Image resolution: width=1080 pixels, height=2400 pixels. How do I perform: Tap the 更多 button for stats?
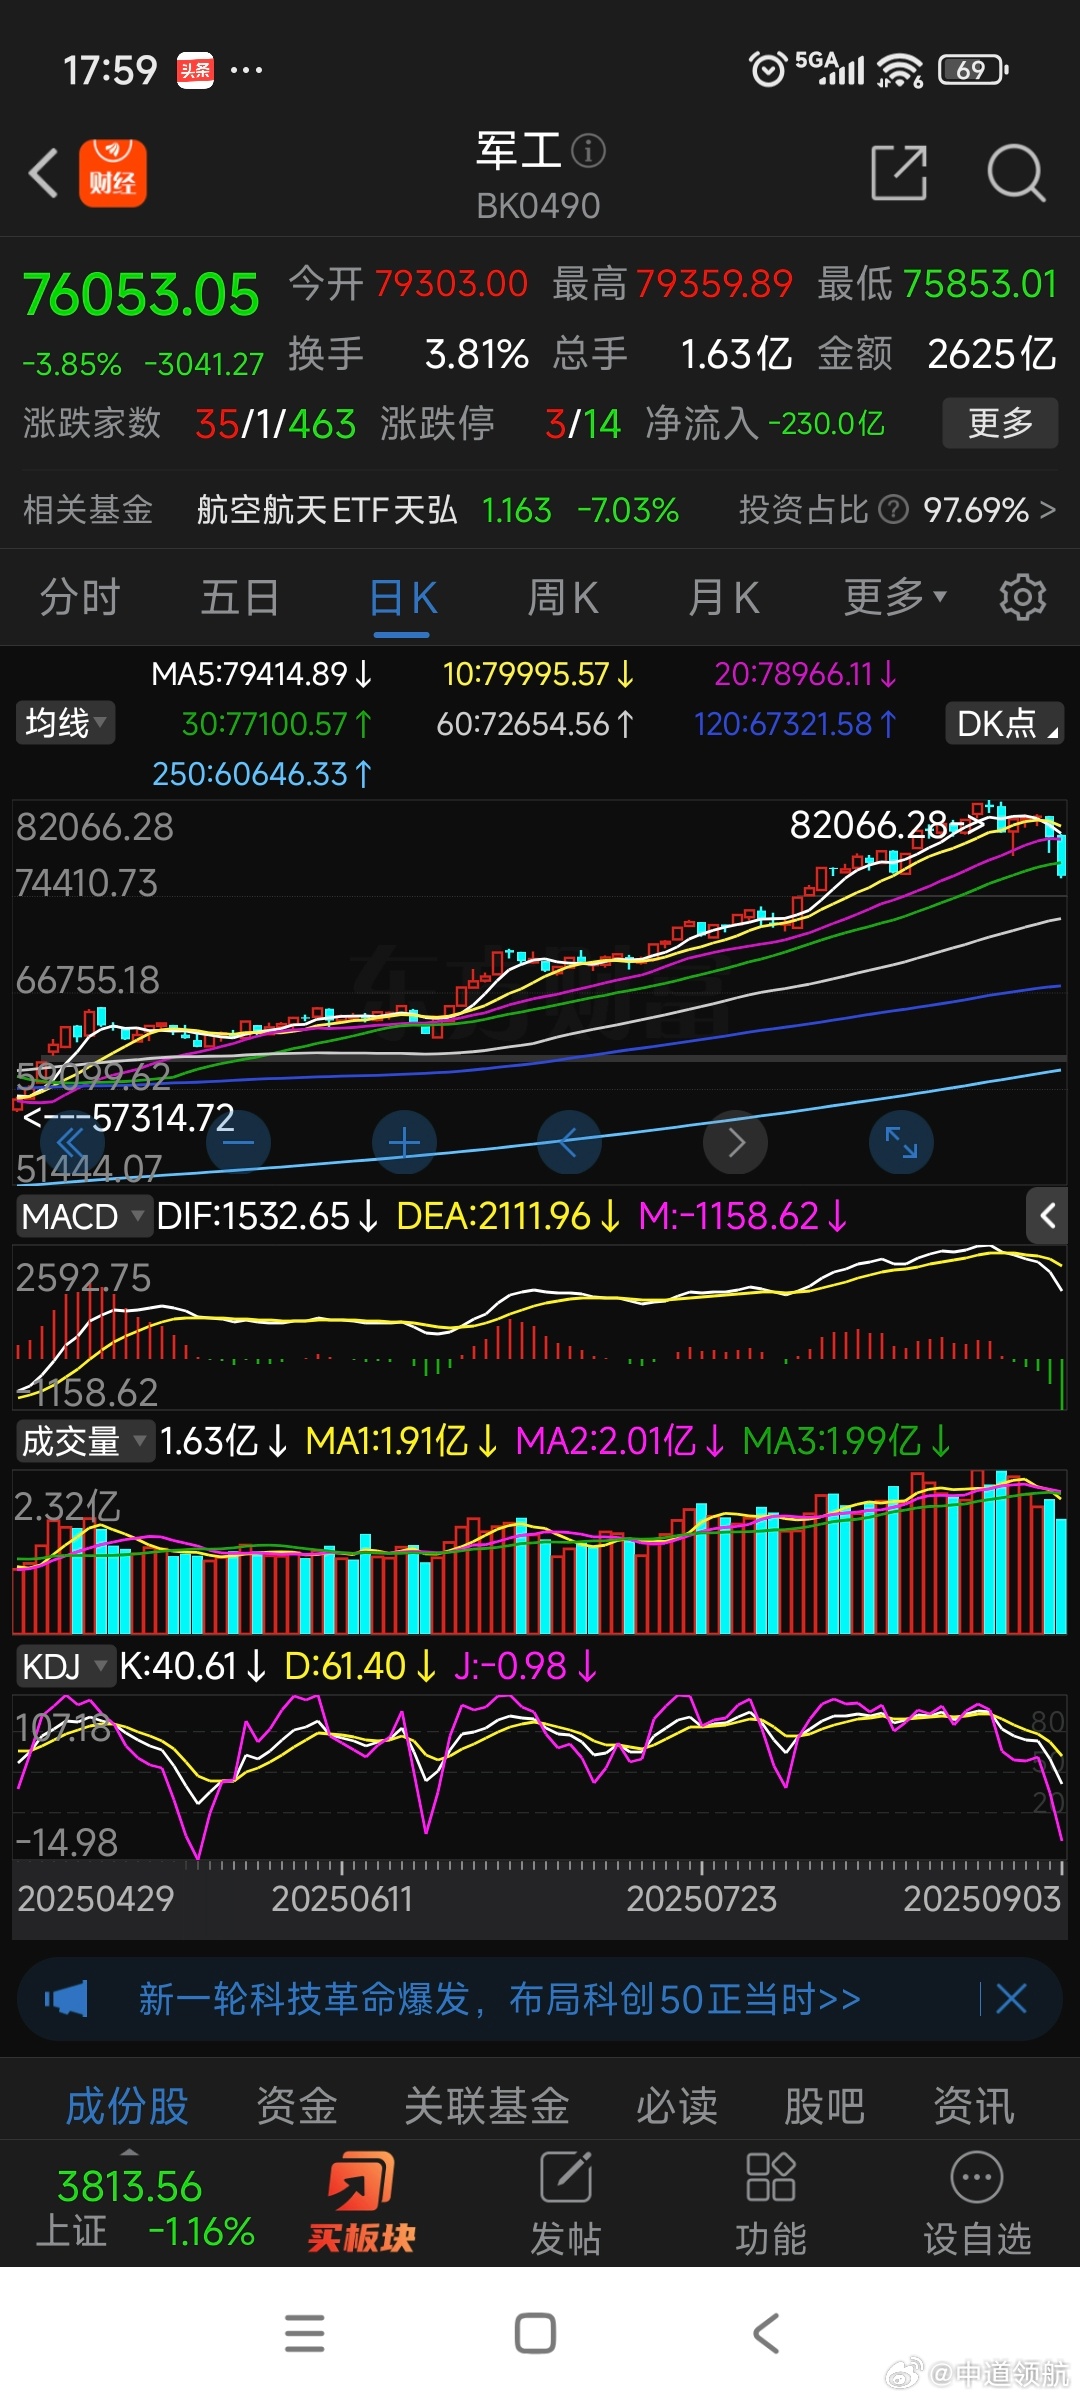click(999, 424)
